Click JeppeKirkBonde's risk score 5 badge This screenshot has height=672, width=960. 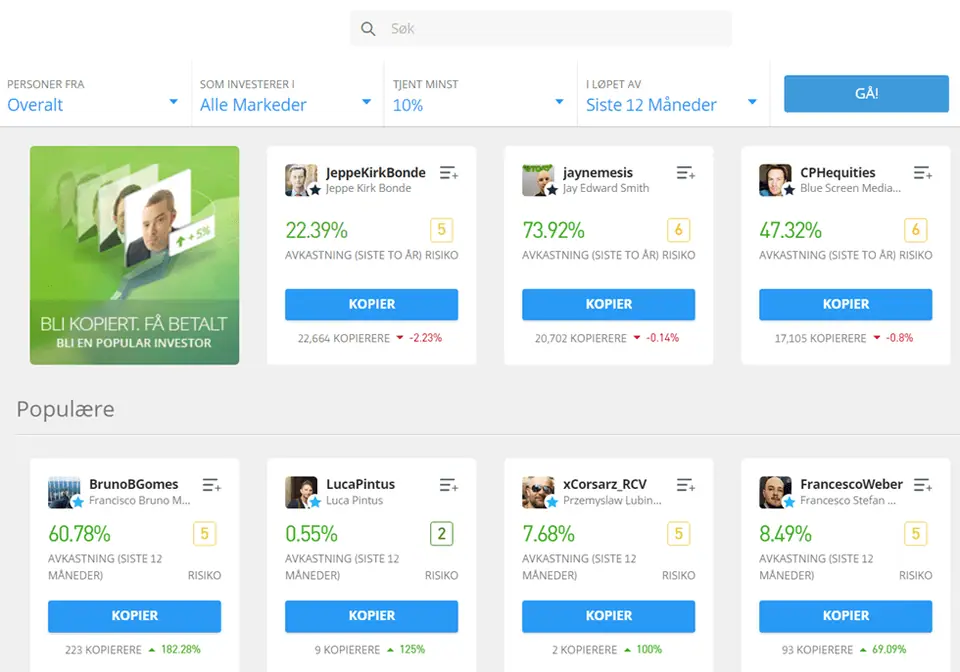click(x=441, y=230)
